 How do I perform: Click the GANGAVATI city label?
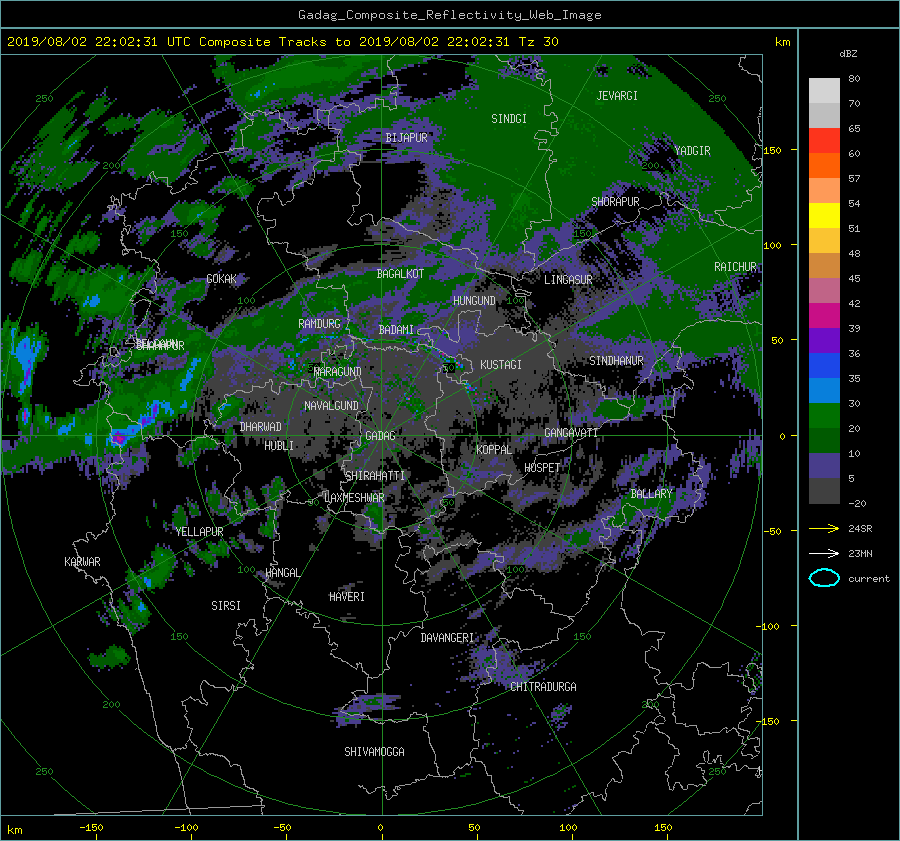tap(571, 433)
